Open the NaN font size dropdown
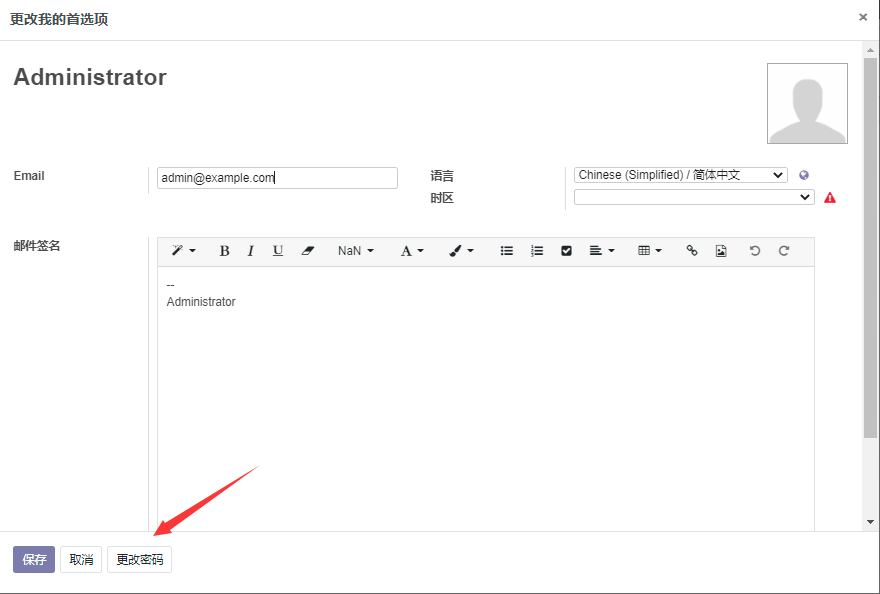Image resolution: width=880 pixels, height=594 pixels. pos(356,251)
